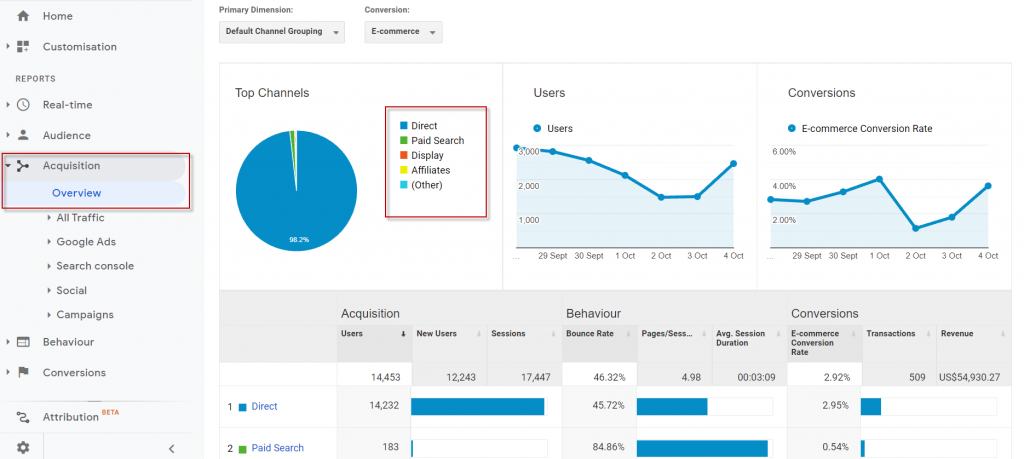Image resolution: width=1024 pixels, height=459 pixels.
Task: Expand the Google Ads submenu
Action: [x=86, y=242]
